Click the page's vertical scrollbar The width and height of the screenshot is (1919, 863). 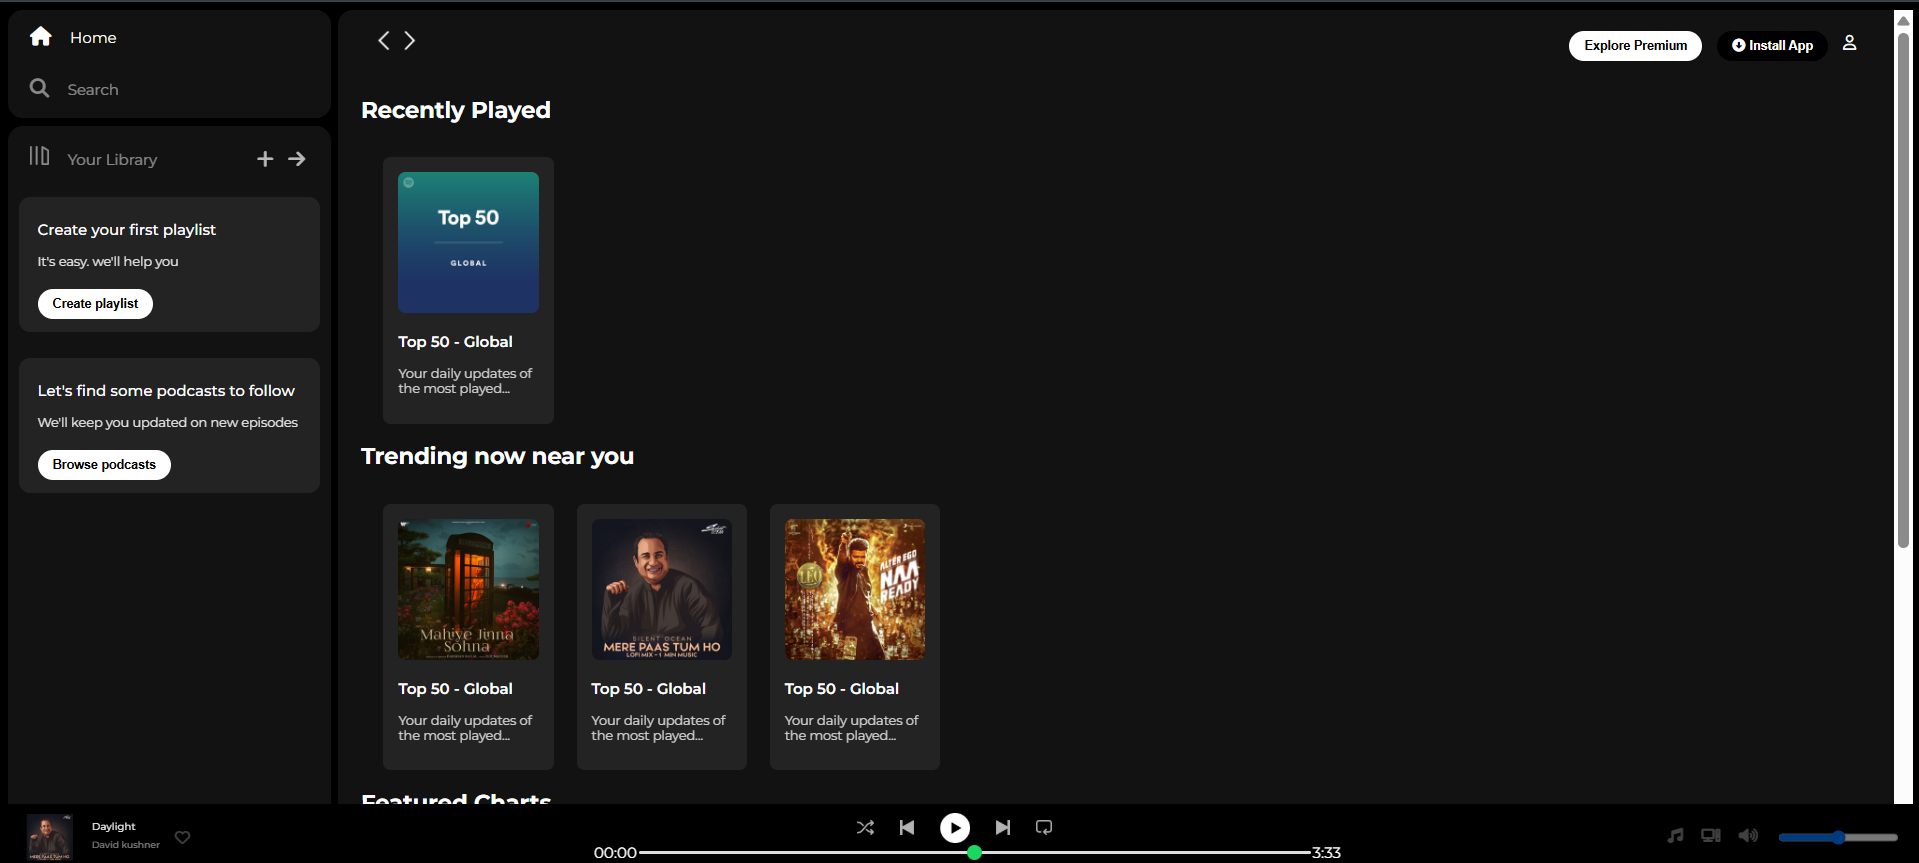tap(1903, 290)
